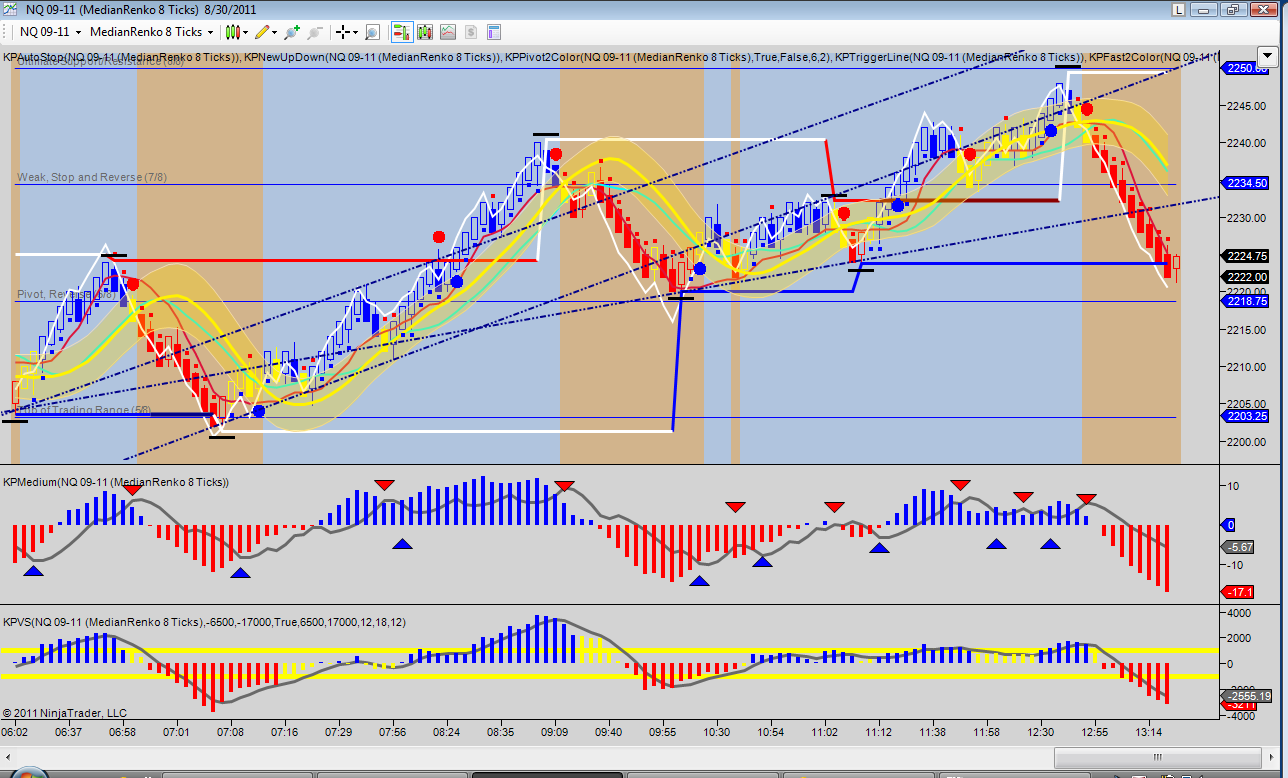Click the KPVS indicator panel label
Screen dimensions: 1288x778
click(x=204, y=622)
